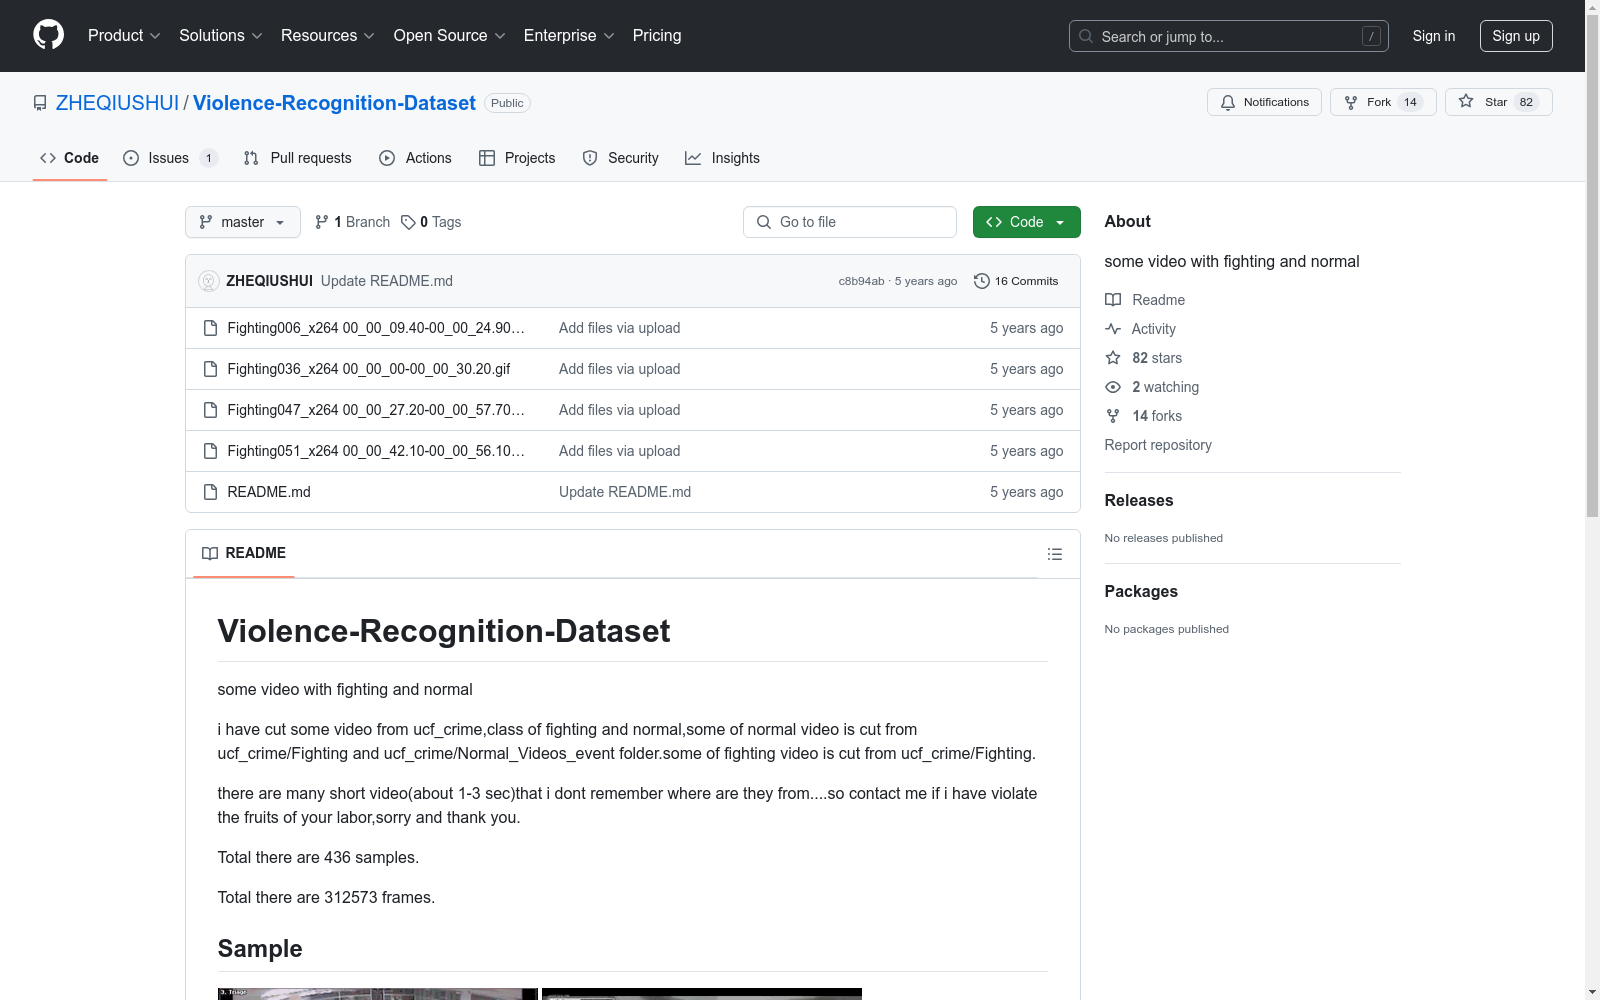Open the Violence-Recognition-Dataset repository link
Viewport: 1600px width, 1000px height.
pos(334,103)
